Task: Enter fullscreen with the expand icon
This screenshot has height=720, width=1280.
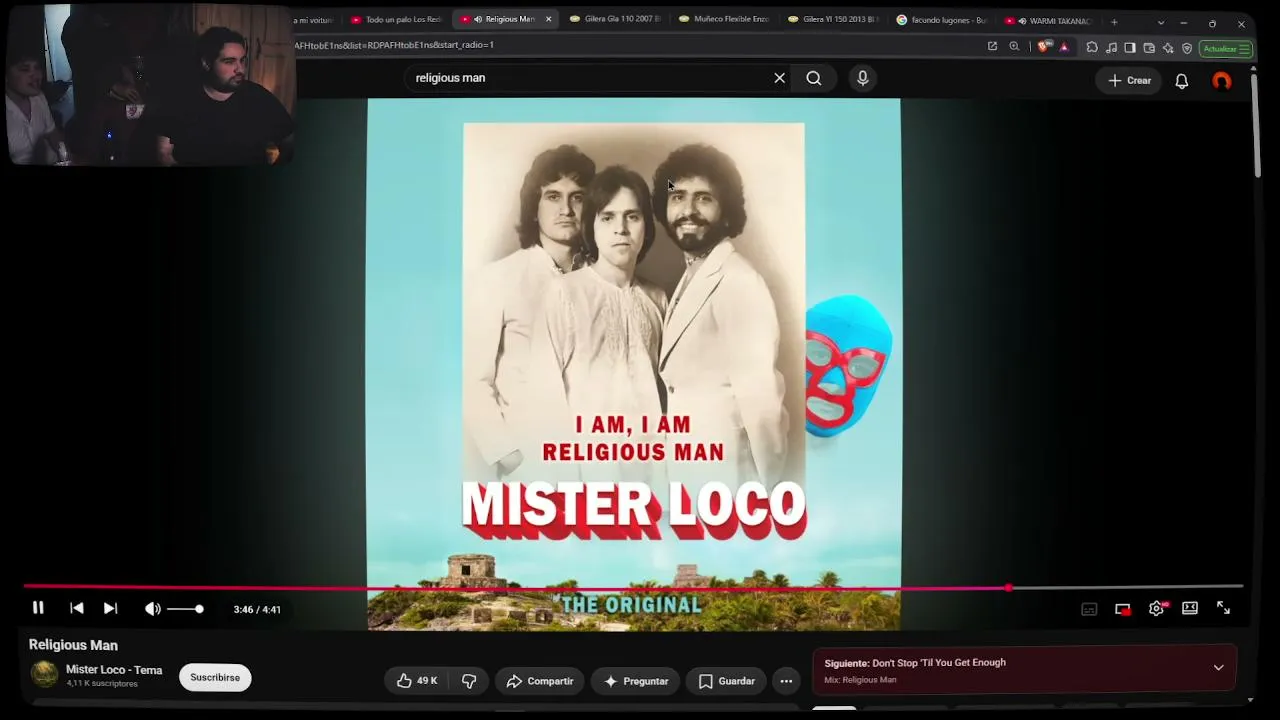Action: click(x=1223, y=608)
